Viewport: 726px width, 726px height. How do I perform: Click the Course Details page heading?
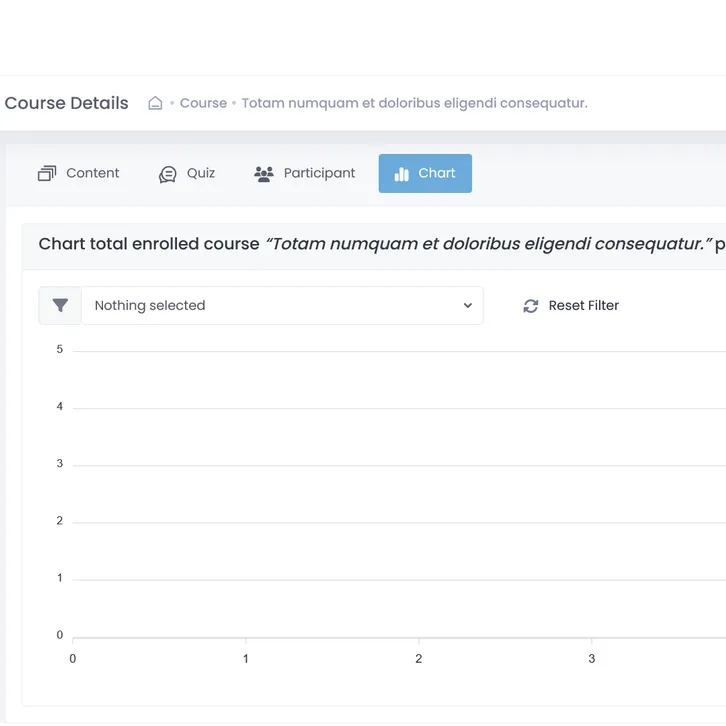coord(67,103)
